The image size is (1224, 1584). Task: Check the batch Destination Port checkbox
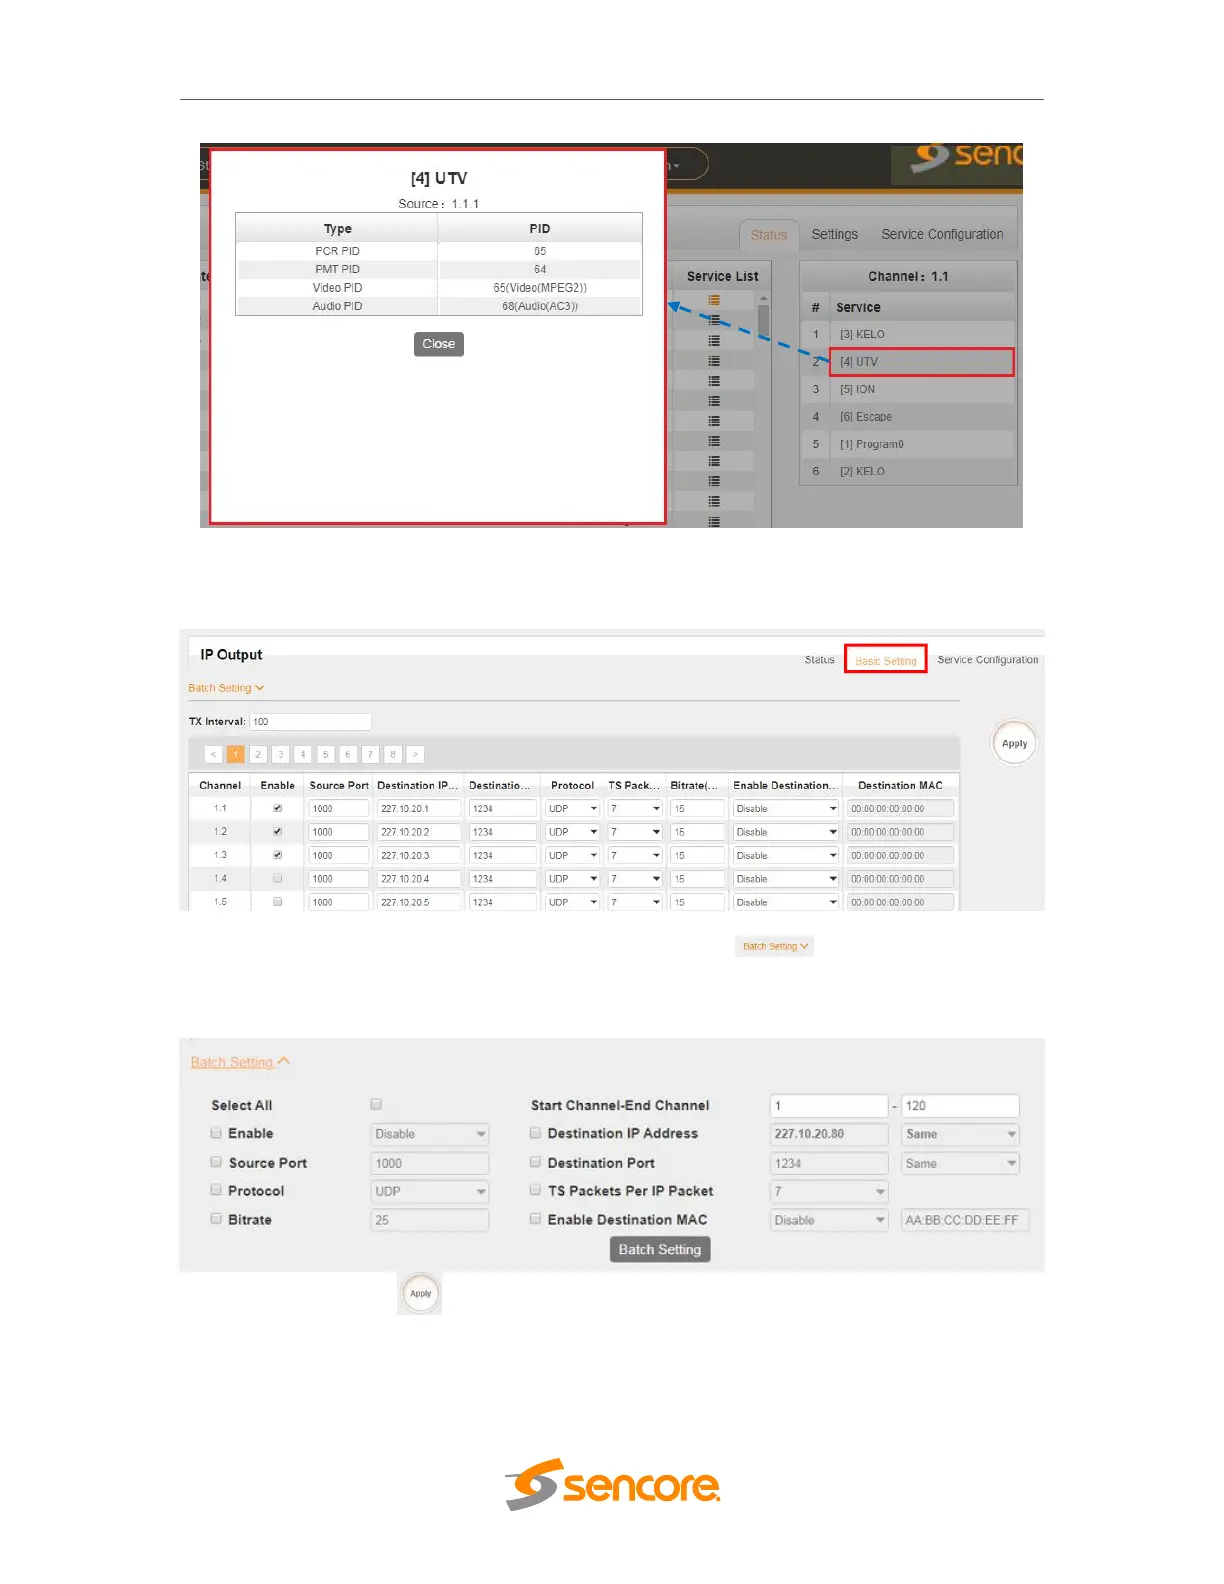pyautogui.click(x=535, y=1162)
